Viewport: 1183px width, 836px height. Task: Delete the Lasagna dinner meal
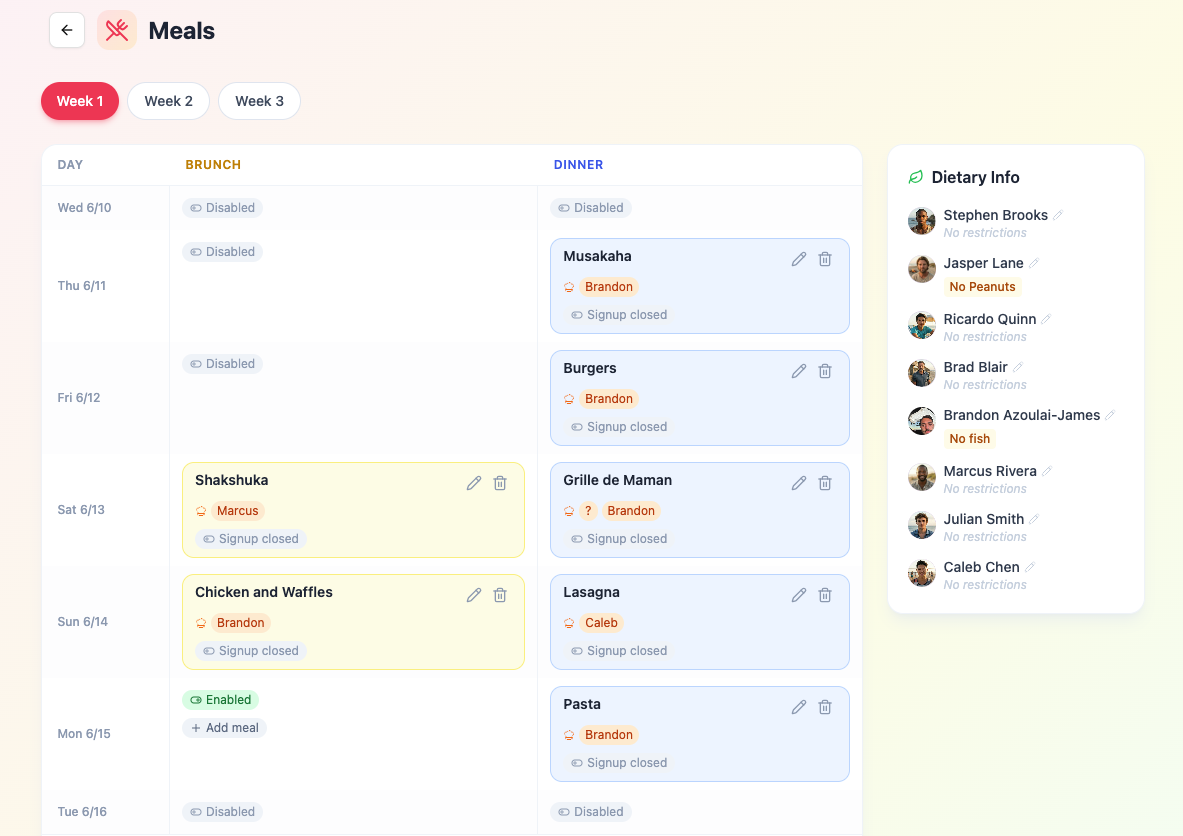click(x=825, y=595)
